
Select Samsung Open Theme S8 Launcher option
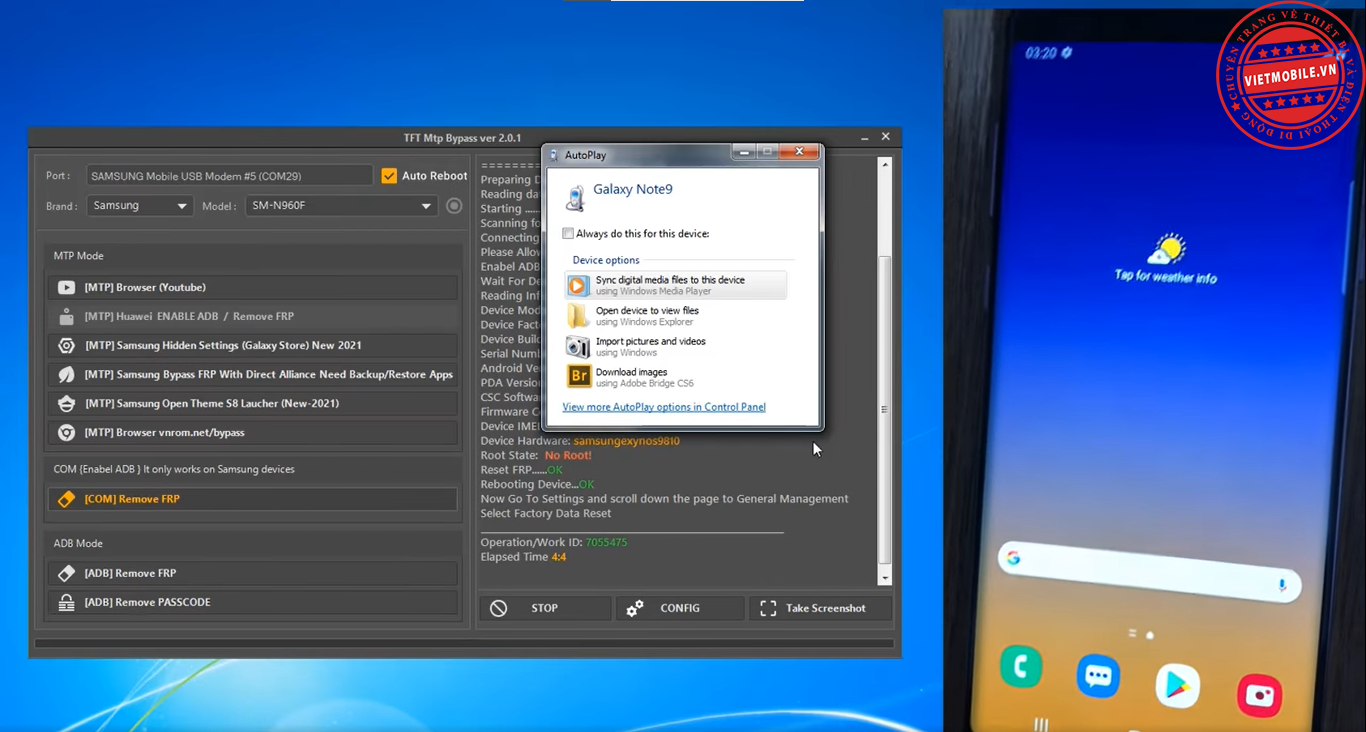252,403
